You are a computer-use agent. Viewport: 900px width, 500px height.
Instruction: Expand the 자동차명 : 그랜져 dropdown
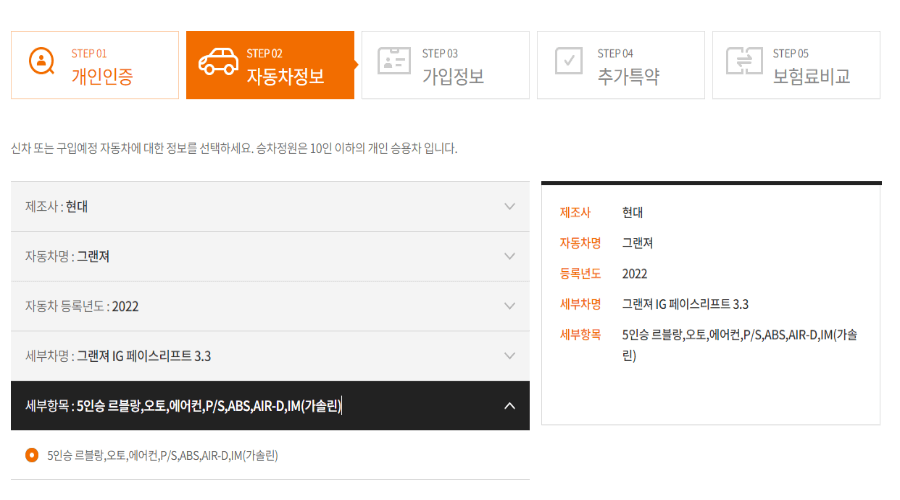click(x=270, y=257)
